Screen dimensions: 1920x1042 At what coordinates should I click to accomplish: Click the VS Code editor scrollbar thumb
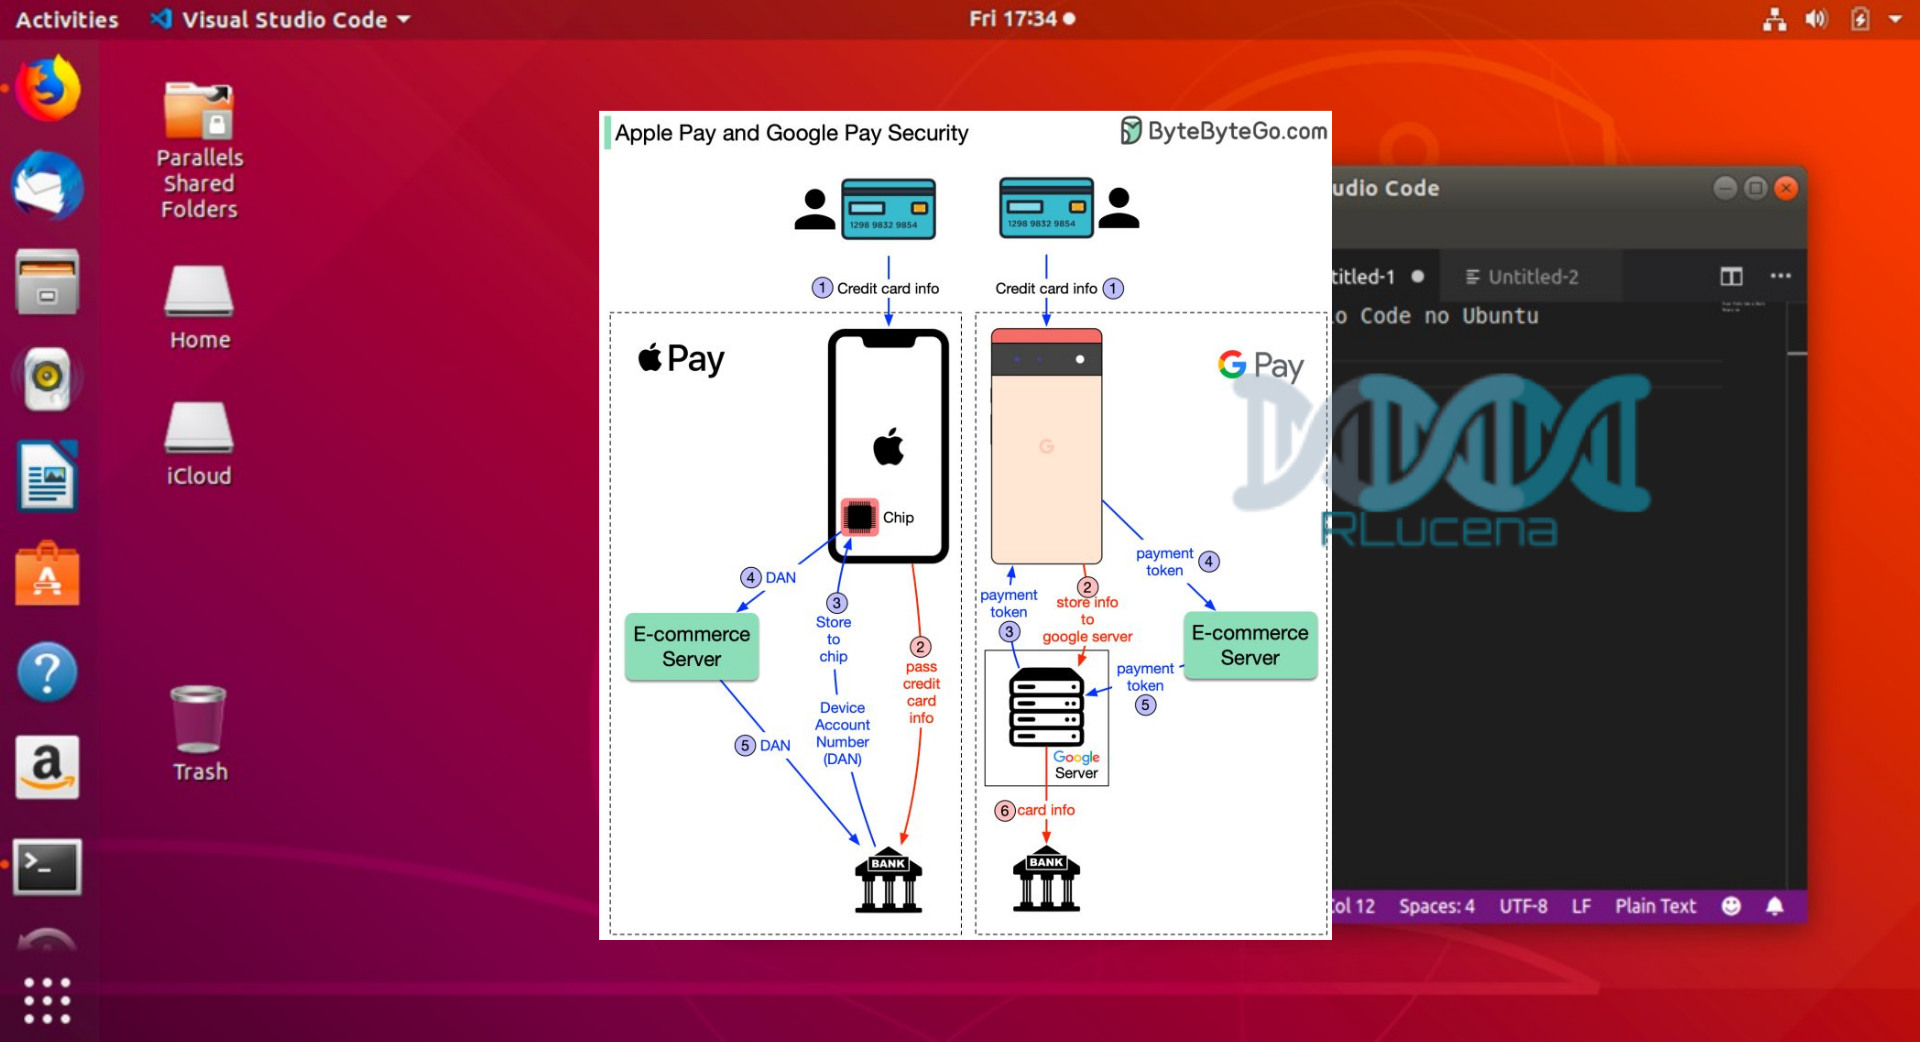[x=1797, y=354]
